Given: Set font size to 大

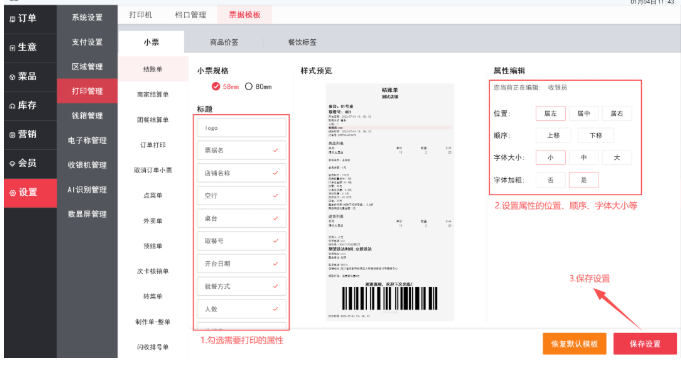Looking at the screenshot, I should pyautogui.click(x=617, y=158).
